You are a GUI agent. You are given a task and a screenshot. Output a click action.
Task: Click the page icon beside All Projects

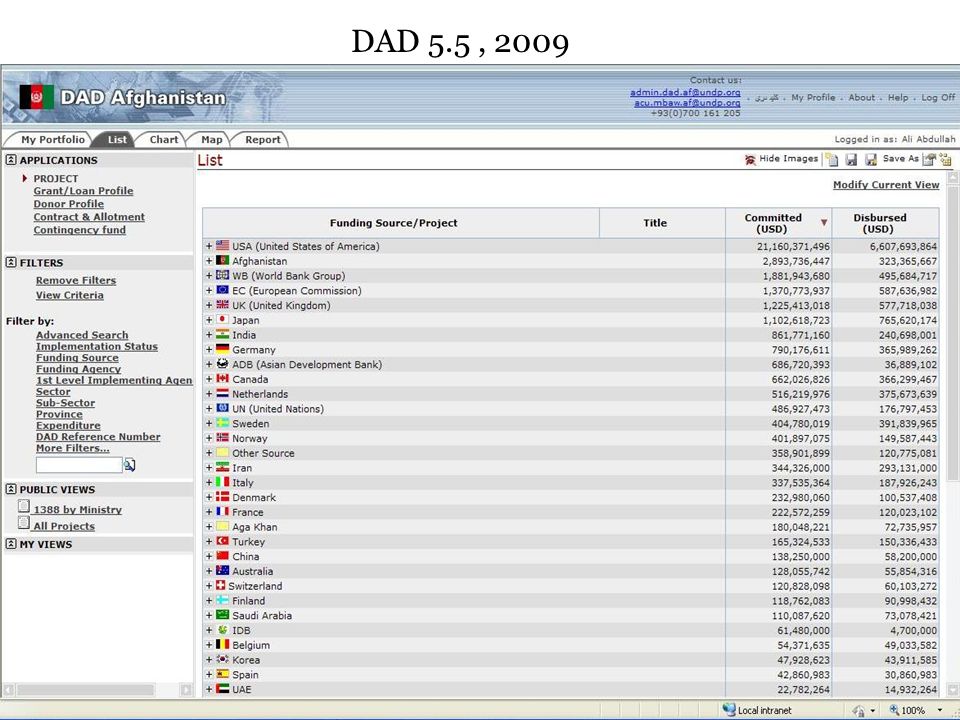click(24, 523)
